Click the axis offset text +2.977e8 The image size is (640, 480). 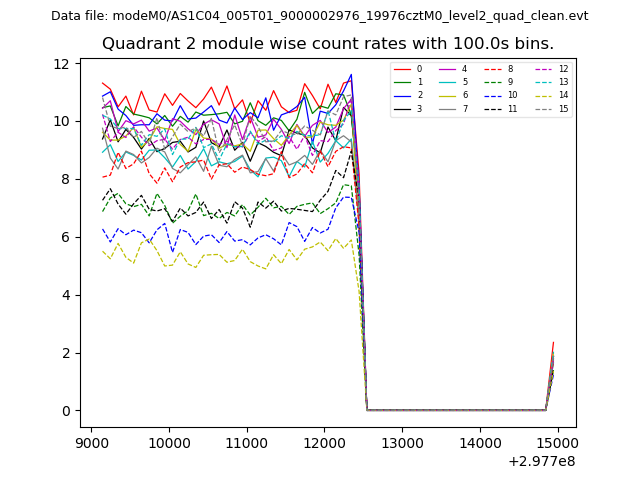tap(542, 461)
